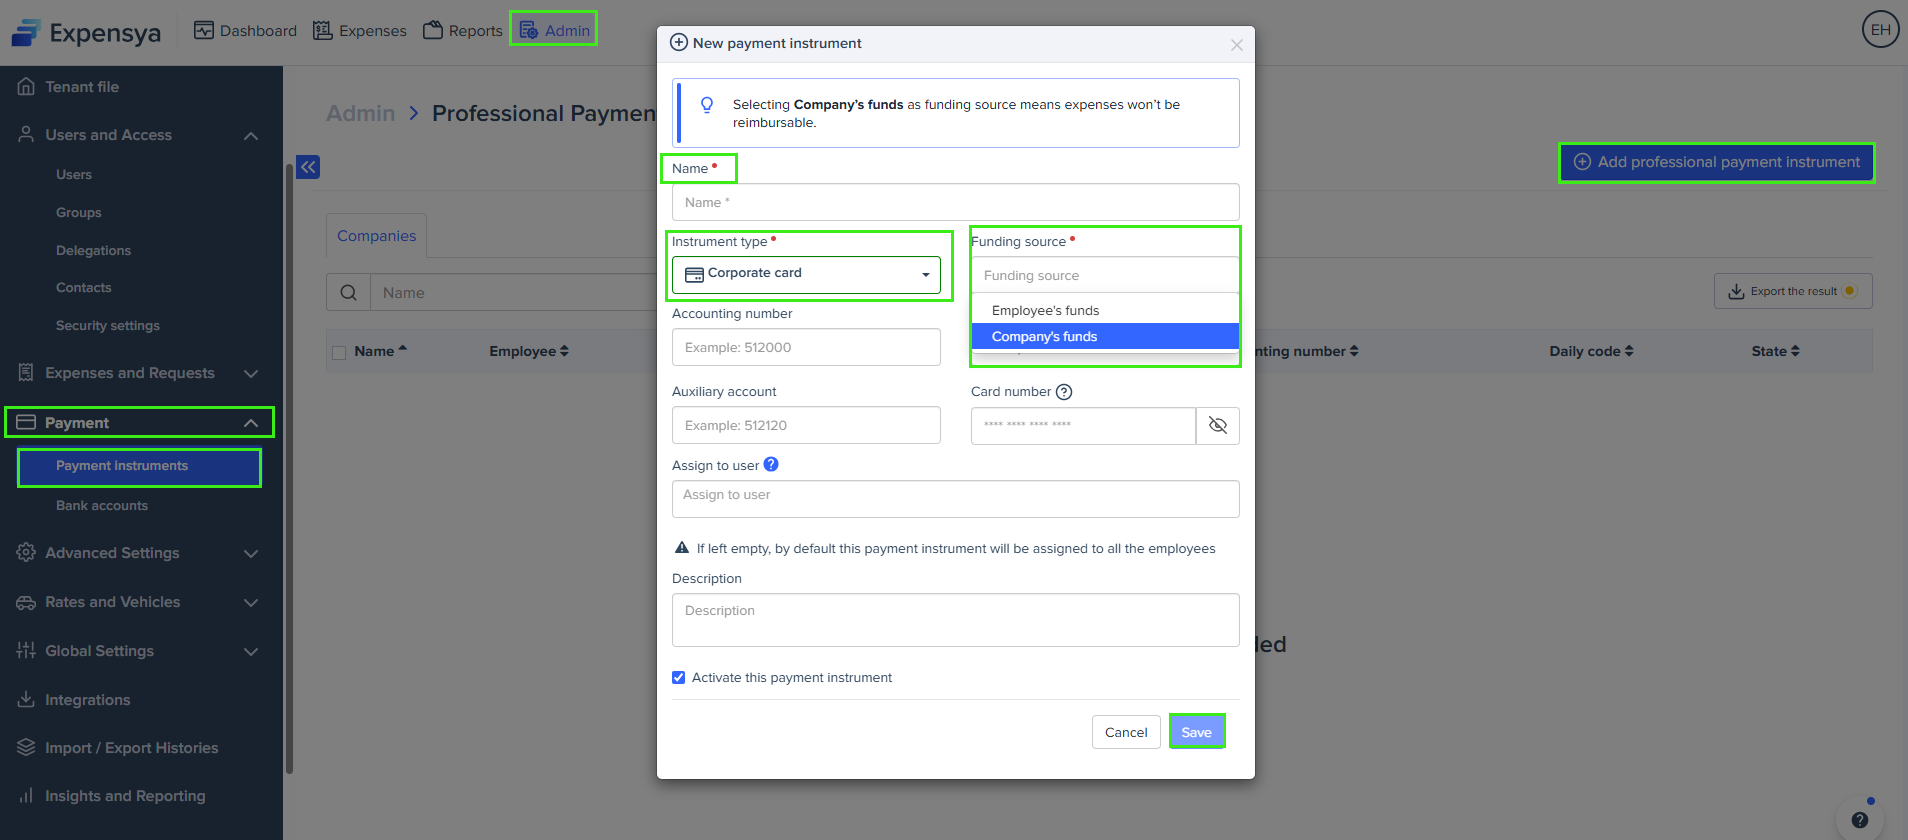Image resolution: width=1908 pixels, height=840 pixels.
Task: Click the Save button
Action: pyautogui.click(x=1196, y=732)
